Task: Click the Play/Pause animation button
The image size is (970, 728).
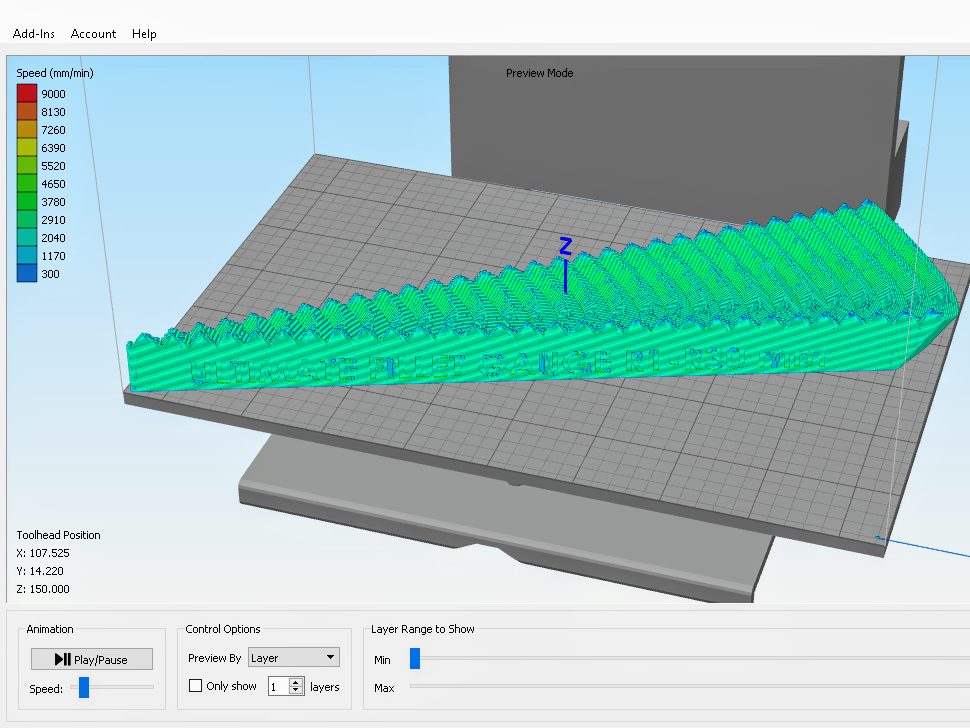Action: tap(92, 659)
